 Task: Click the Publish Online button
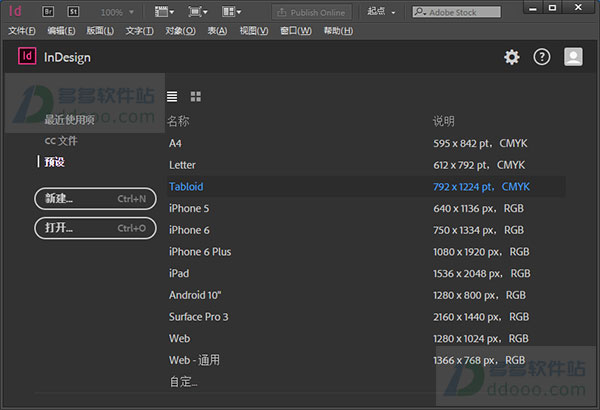pos(311,12)
